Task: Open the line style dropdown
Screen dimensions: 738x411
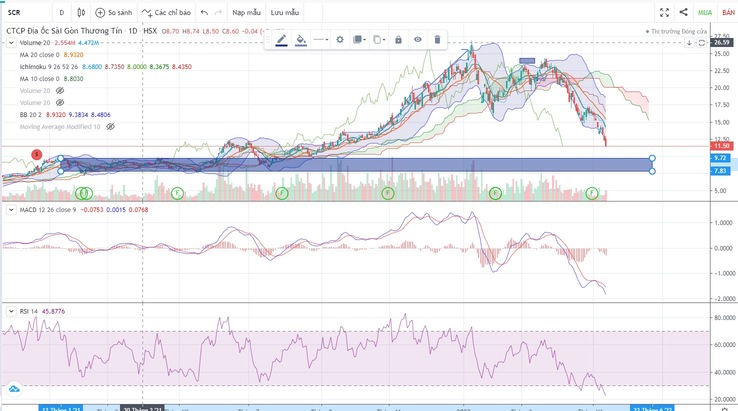Action: (321, 40)
